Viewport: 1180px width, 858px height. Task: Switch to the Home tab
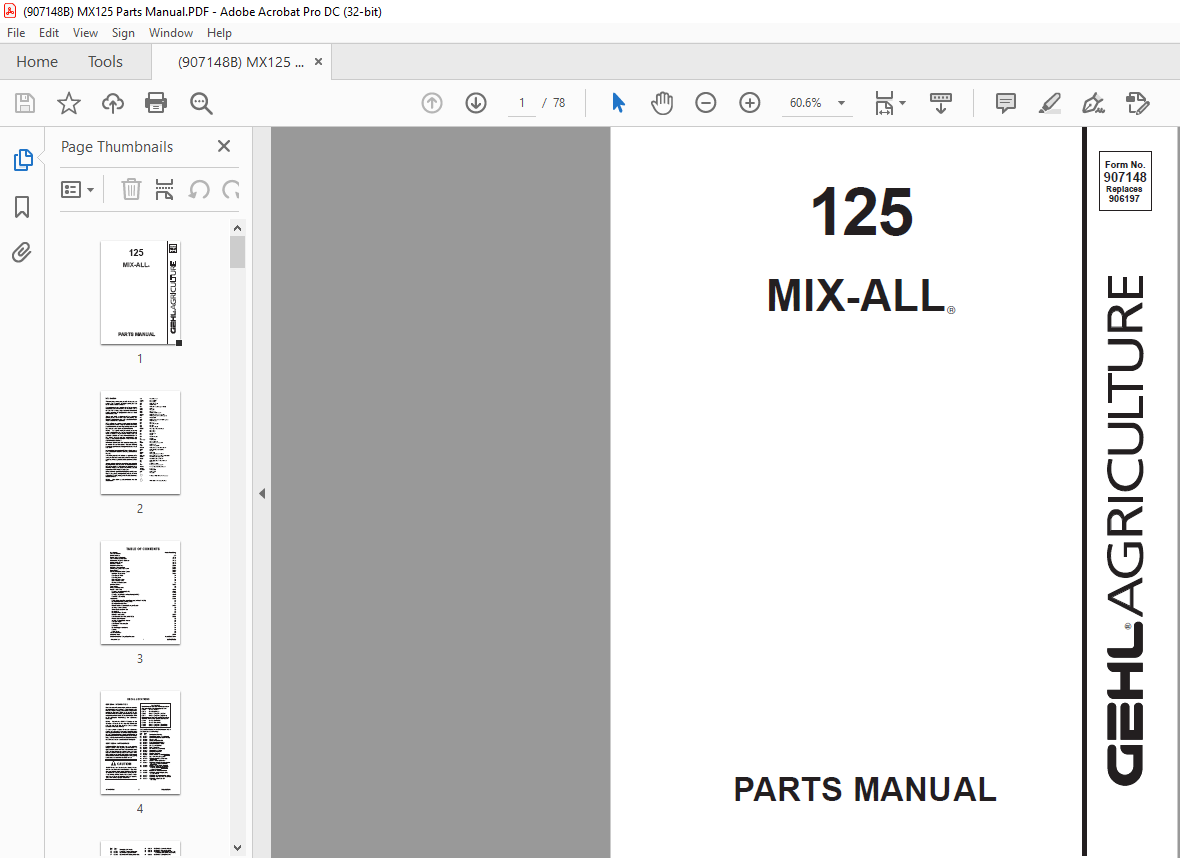(x=37, y=62)
